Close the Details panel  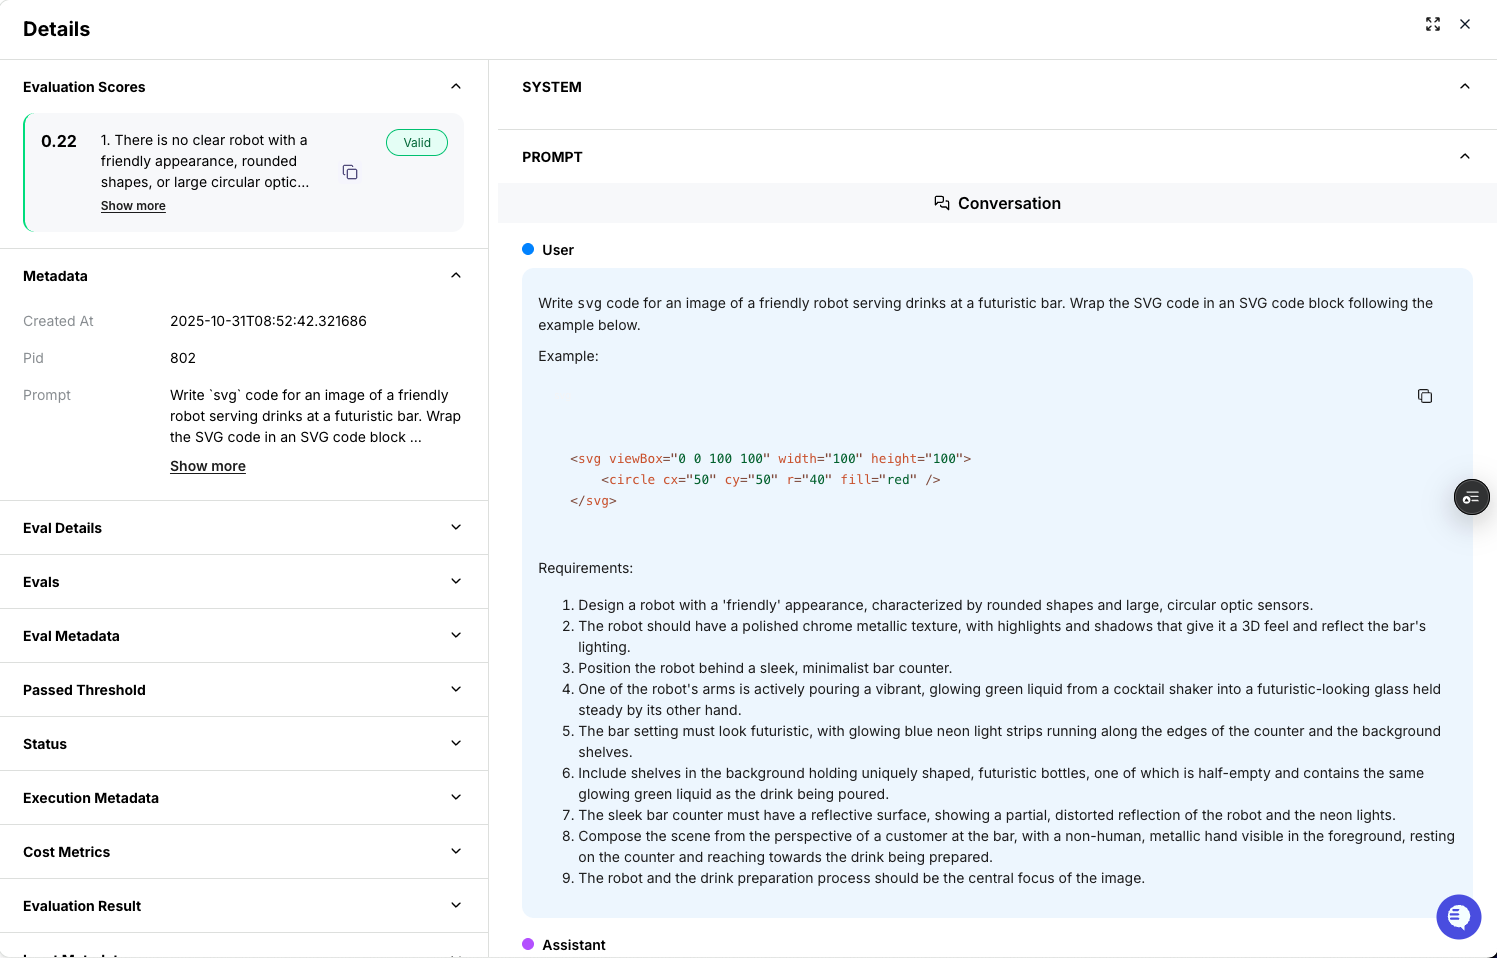pos(1465,24)
